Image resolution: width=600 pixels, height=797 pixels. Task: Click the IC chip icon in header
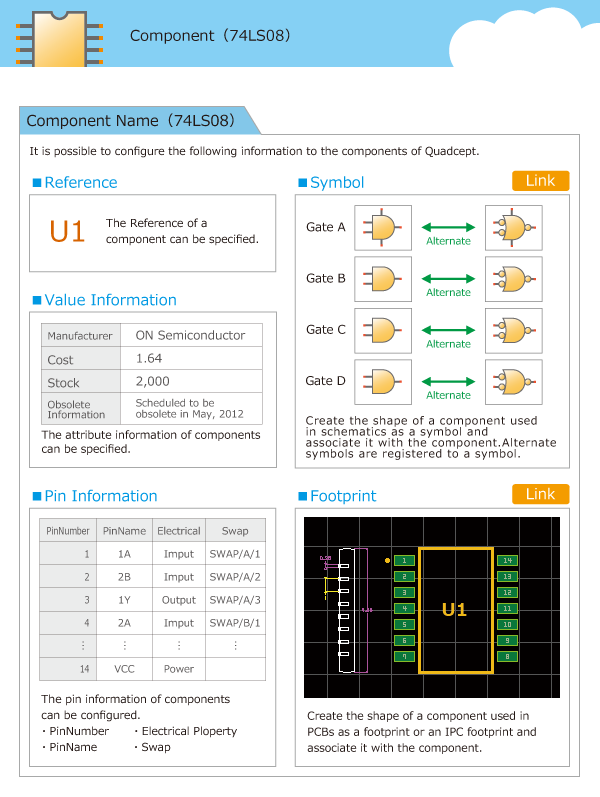pos(59,40)
